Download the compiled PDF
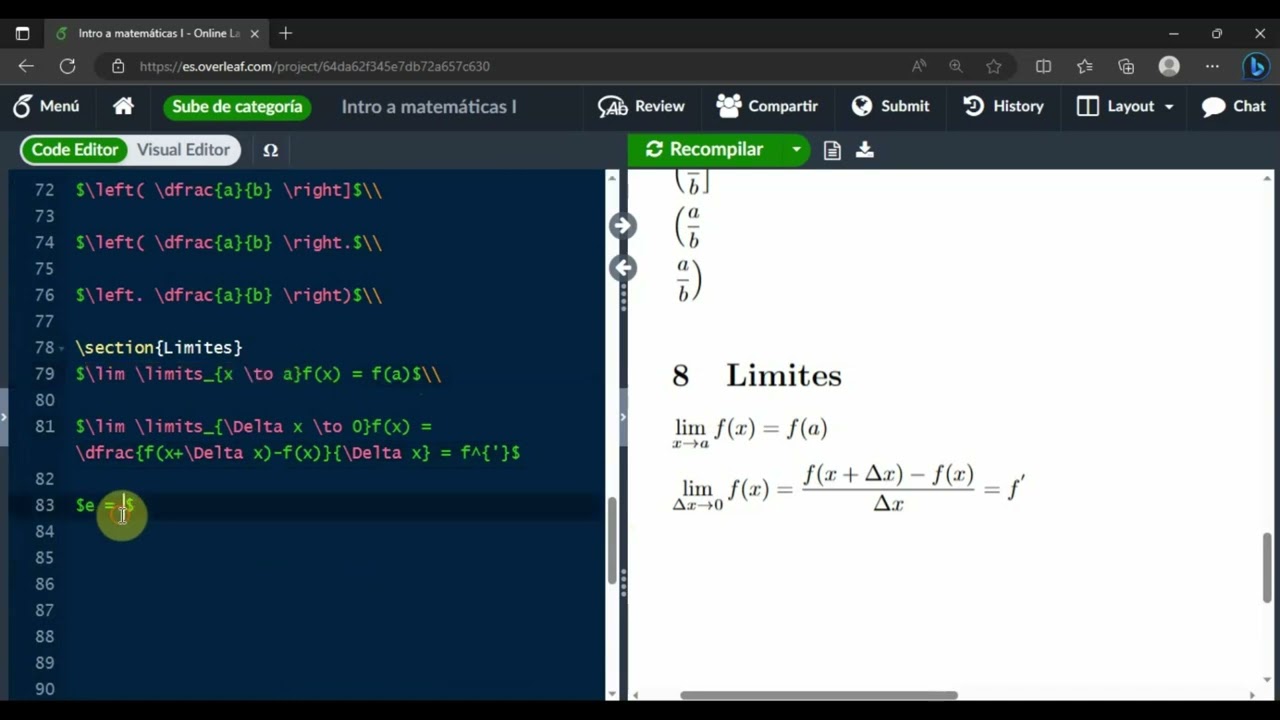 click(865, 150)
